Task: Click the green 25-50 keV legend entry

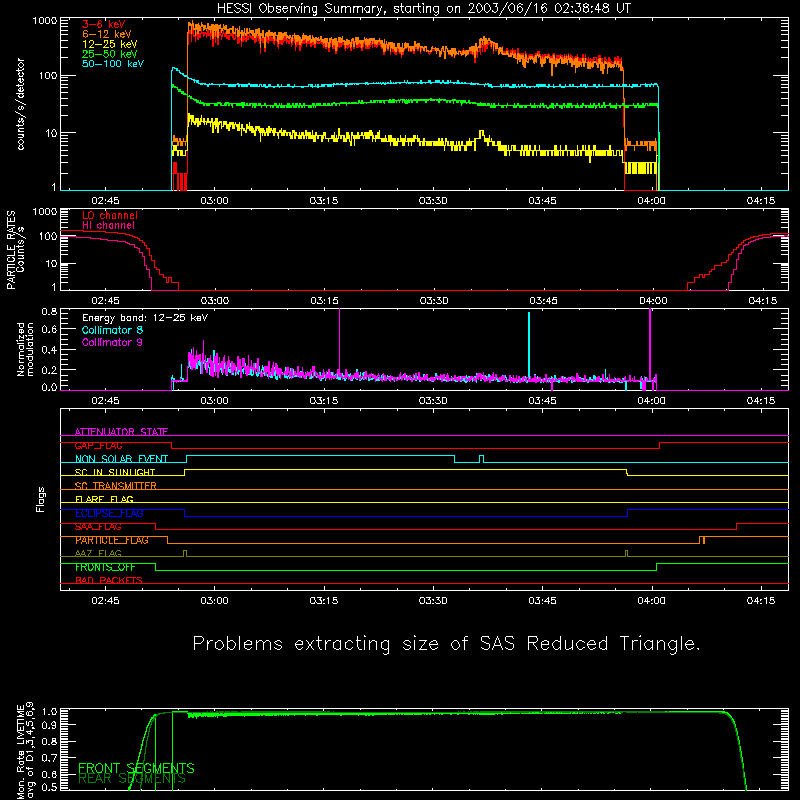Action: click(x=109, y=54)
